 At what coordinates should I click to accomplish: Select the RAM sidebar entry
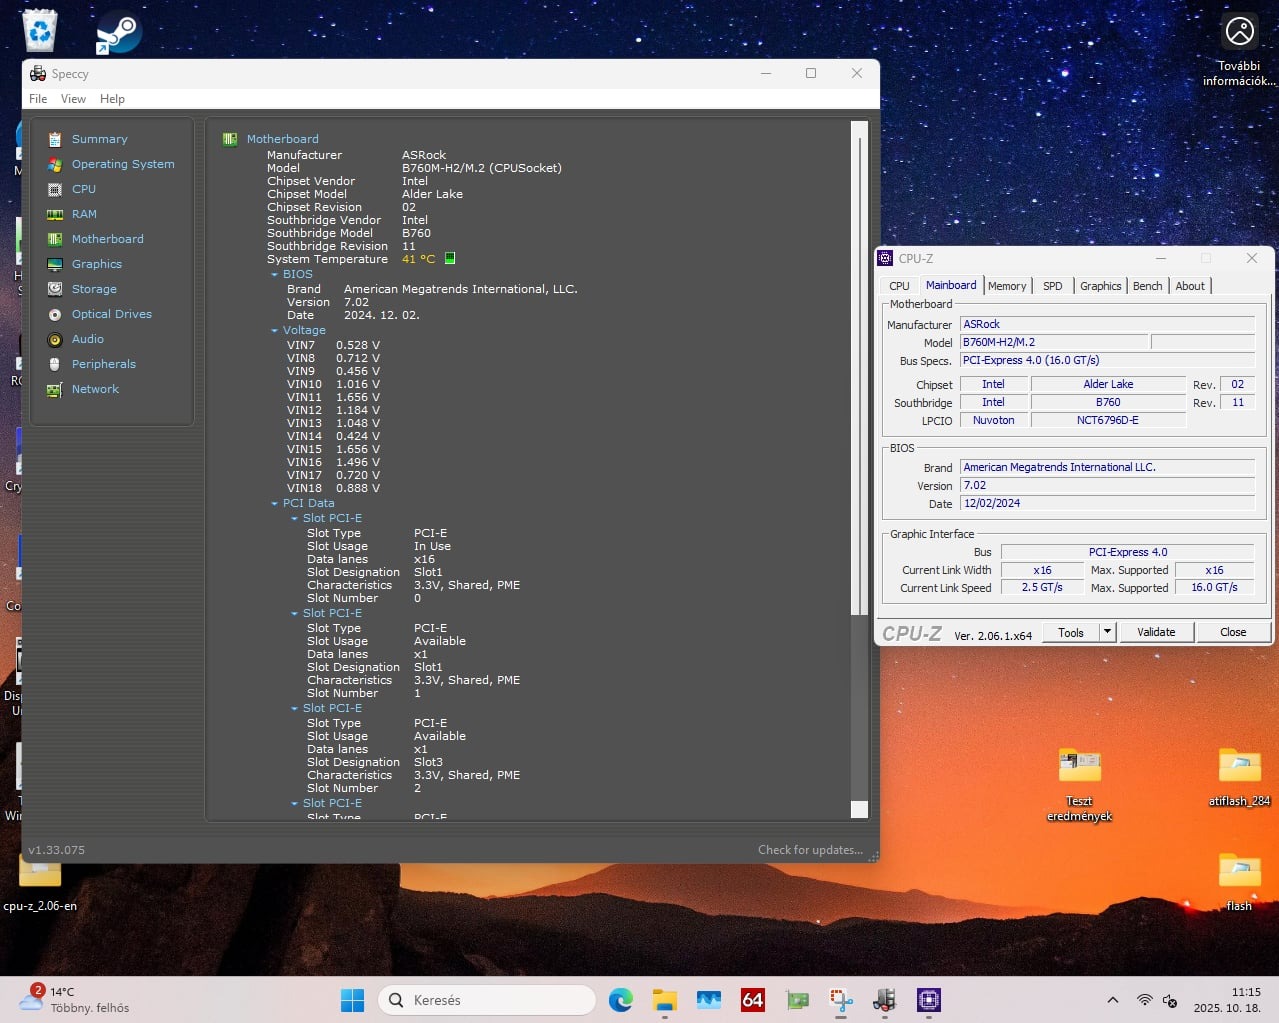point(84,214)
